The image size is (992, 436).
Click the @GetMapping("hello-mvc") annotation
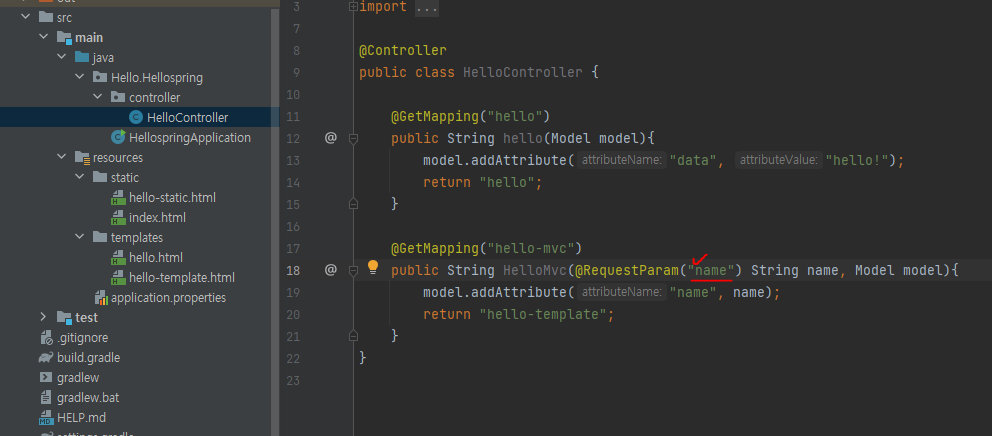(x=487, y=248)
